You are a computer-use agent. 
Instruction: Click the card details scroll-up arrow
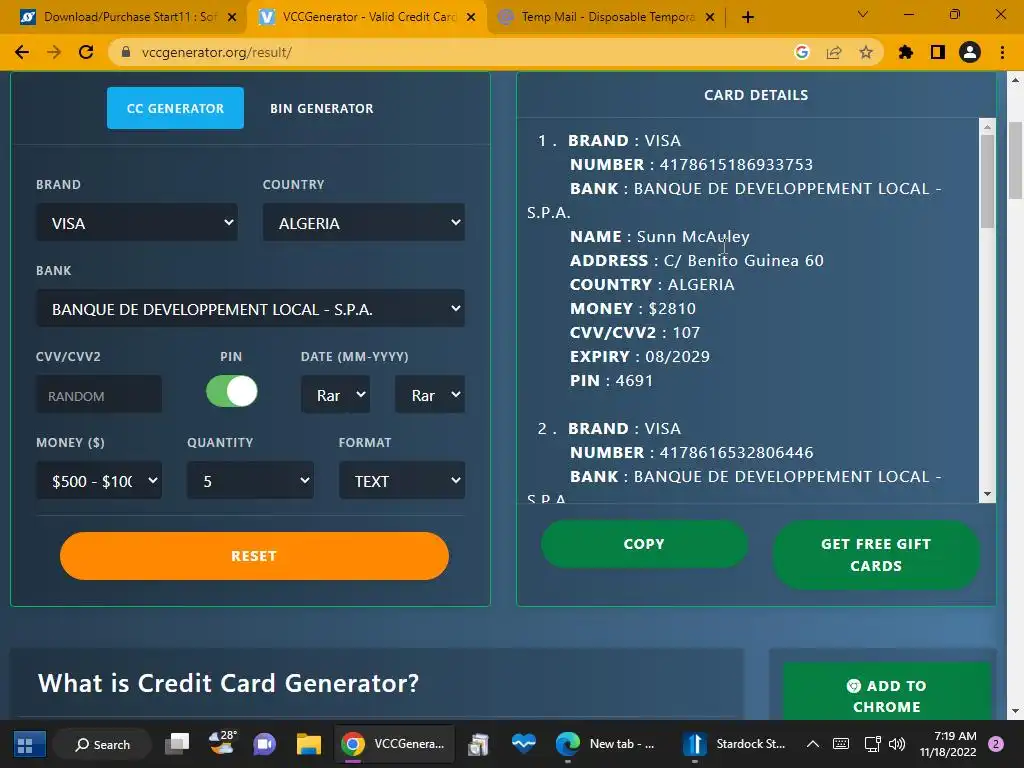point(987,126)
